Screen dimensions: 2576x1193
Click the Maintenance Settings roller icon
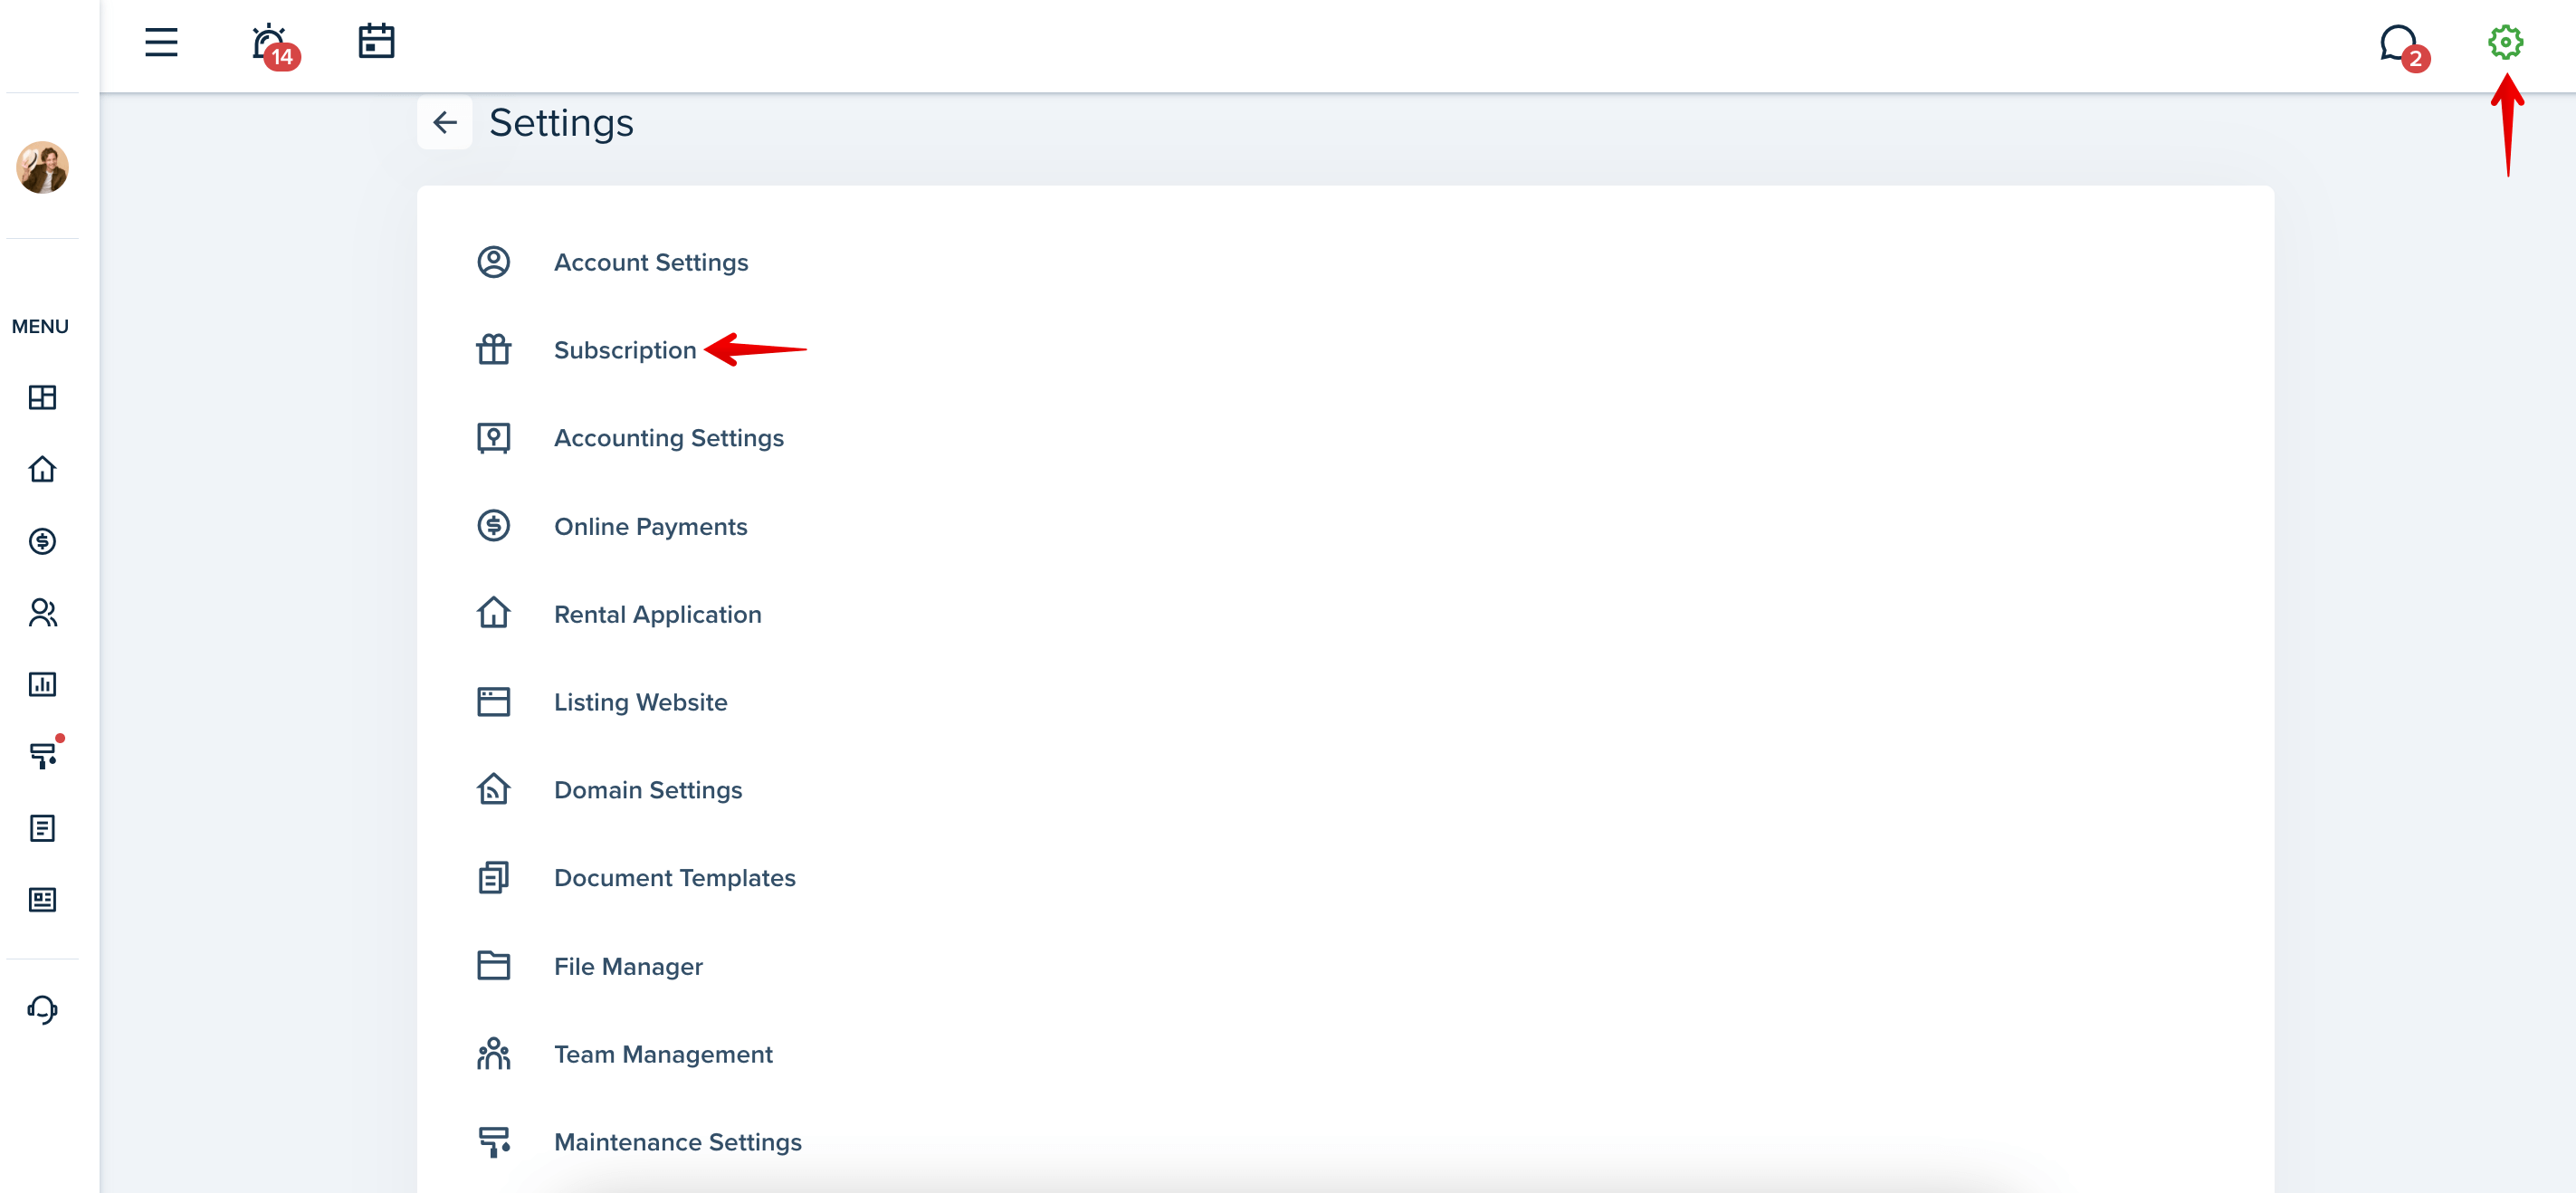point(493,1142)
